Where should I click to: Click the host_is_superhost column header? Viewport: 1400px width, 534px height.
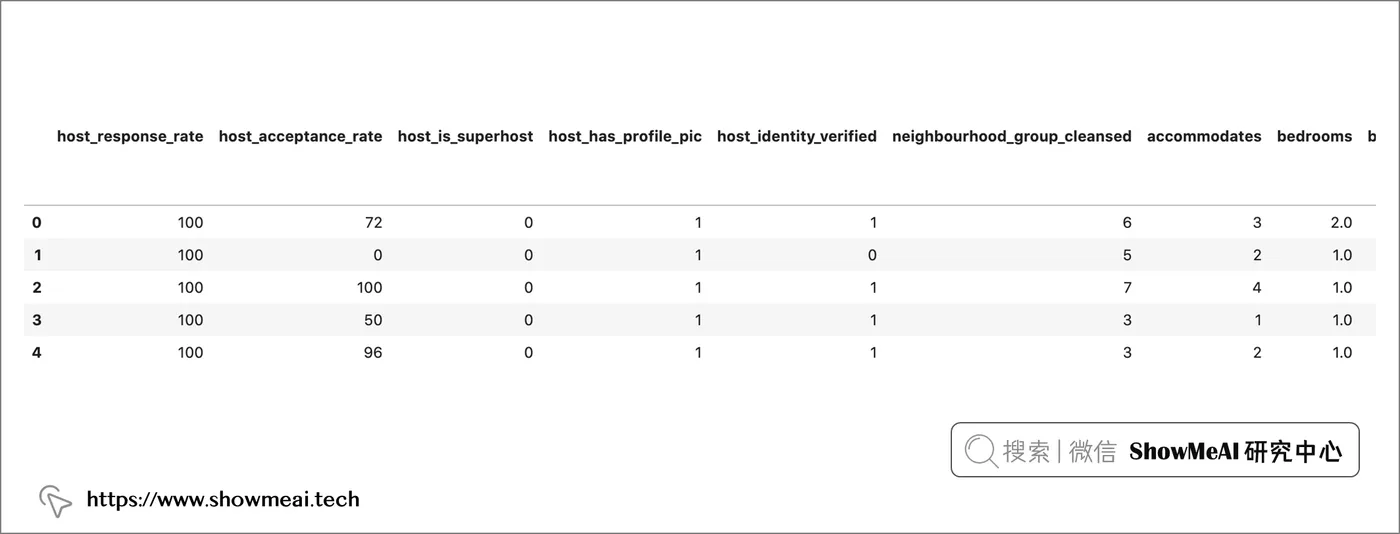[x=465, y=136]
